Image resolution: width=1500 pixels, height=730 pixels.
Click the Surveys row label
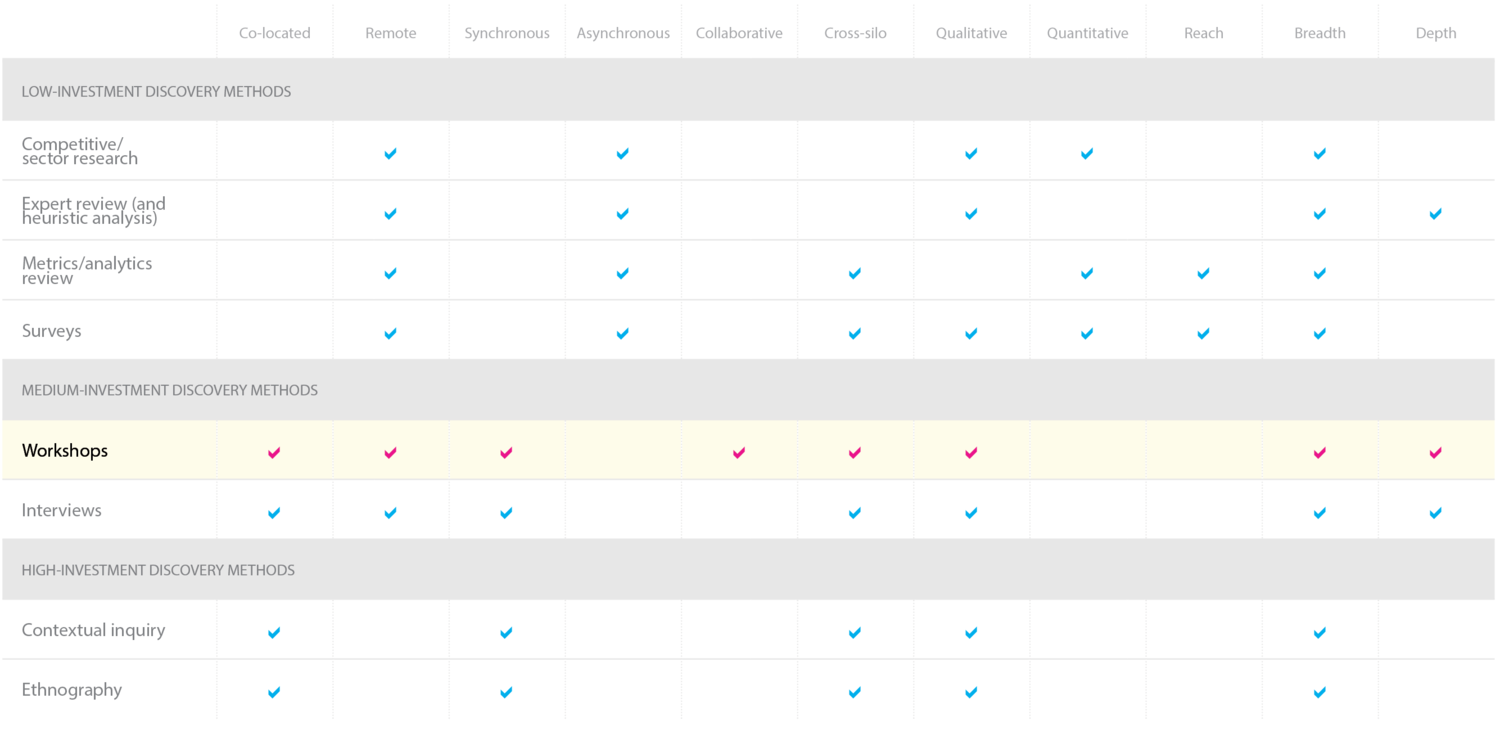point(51,331)
